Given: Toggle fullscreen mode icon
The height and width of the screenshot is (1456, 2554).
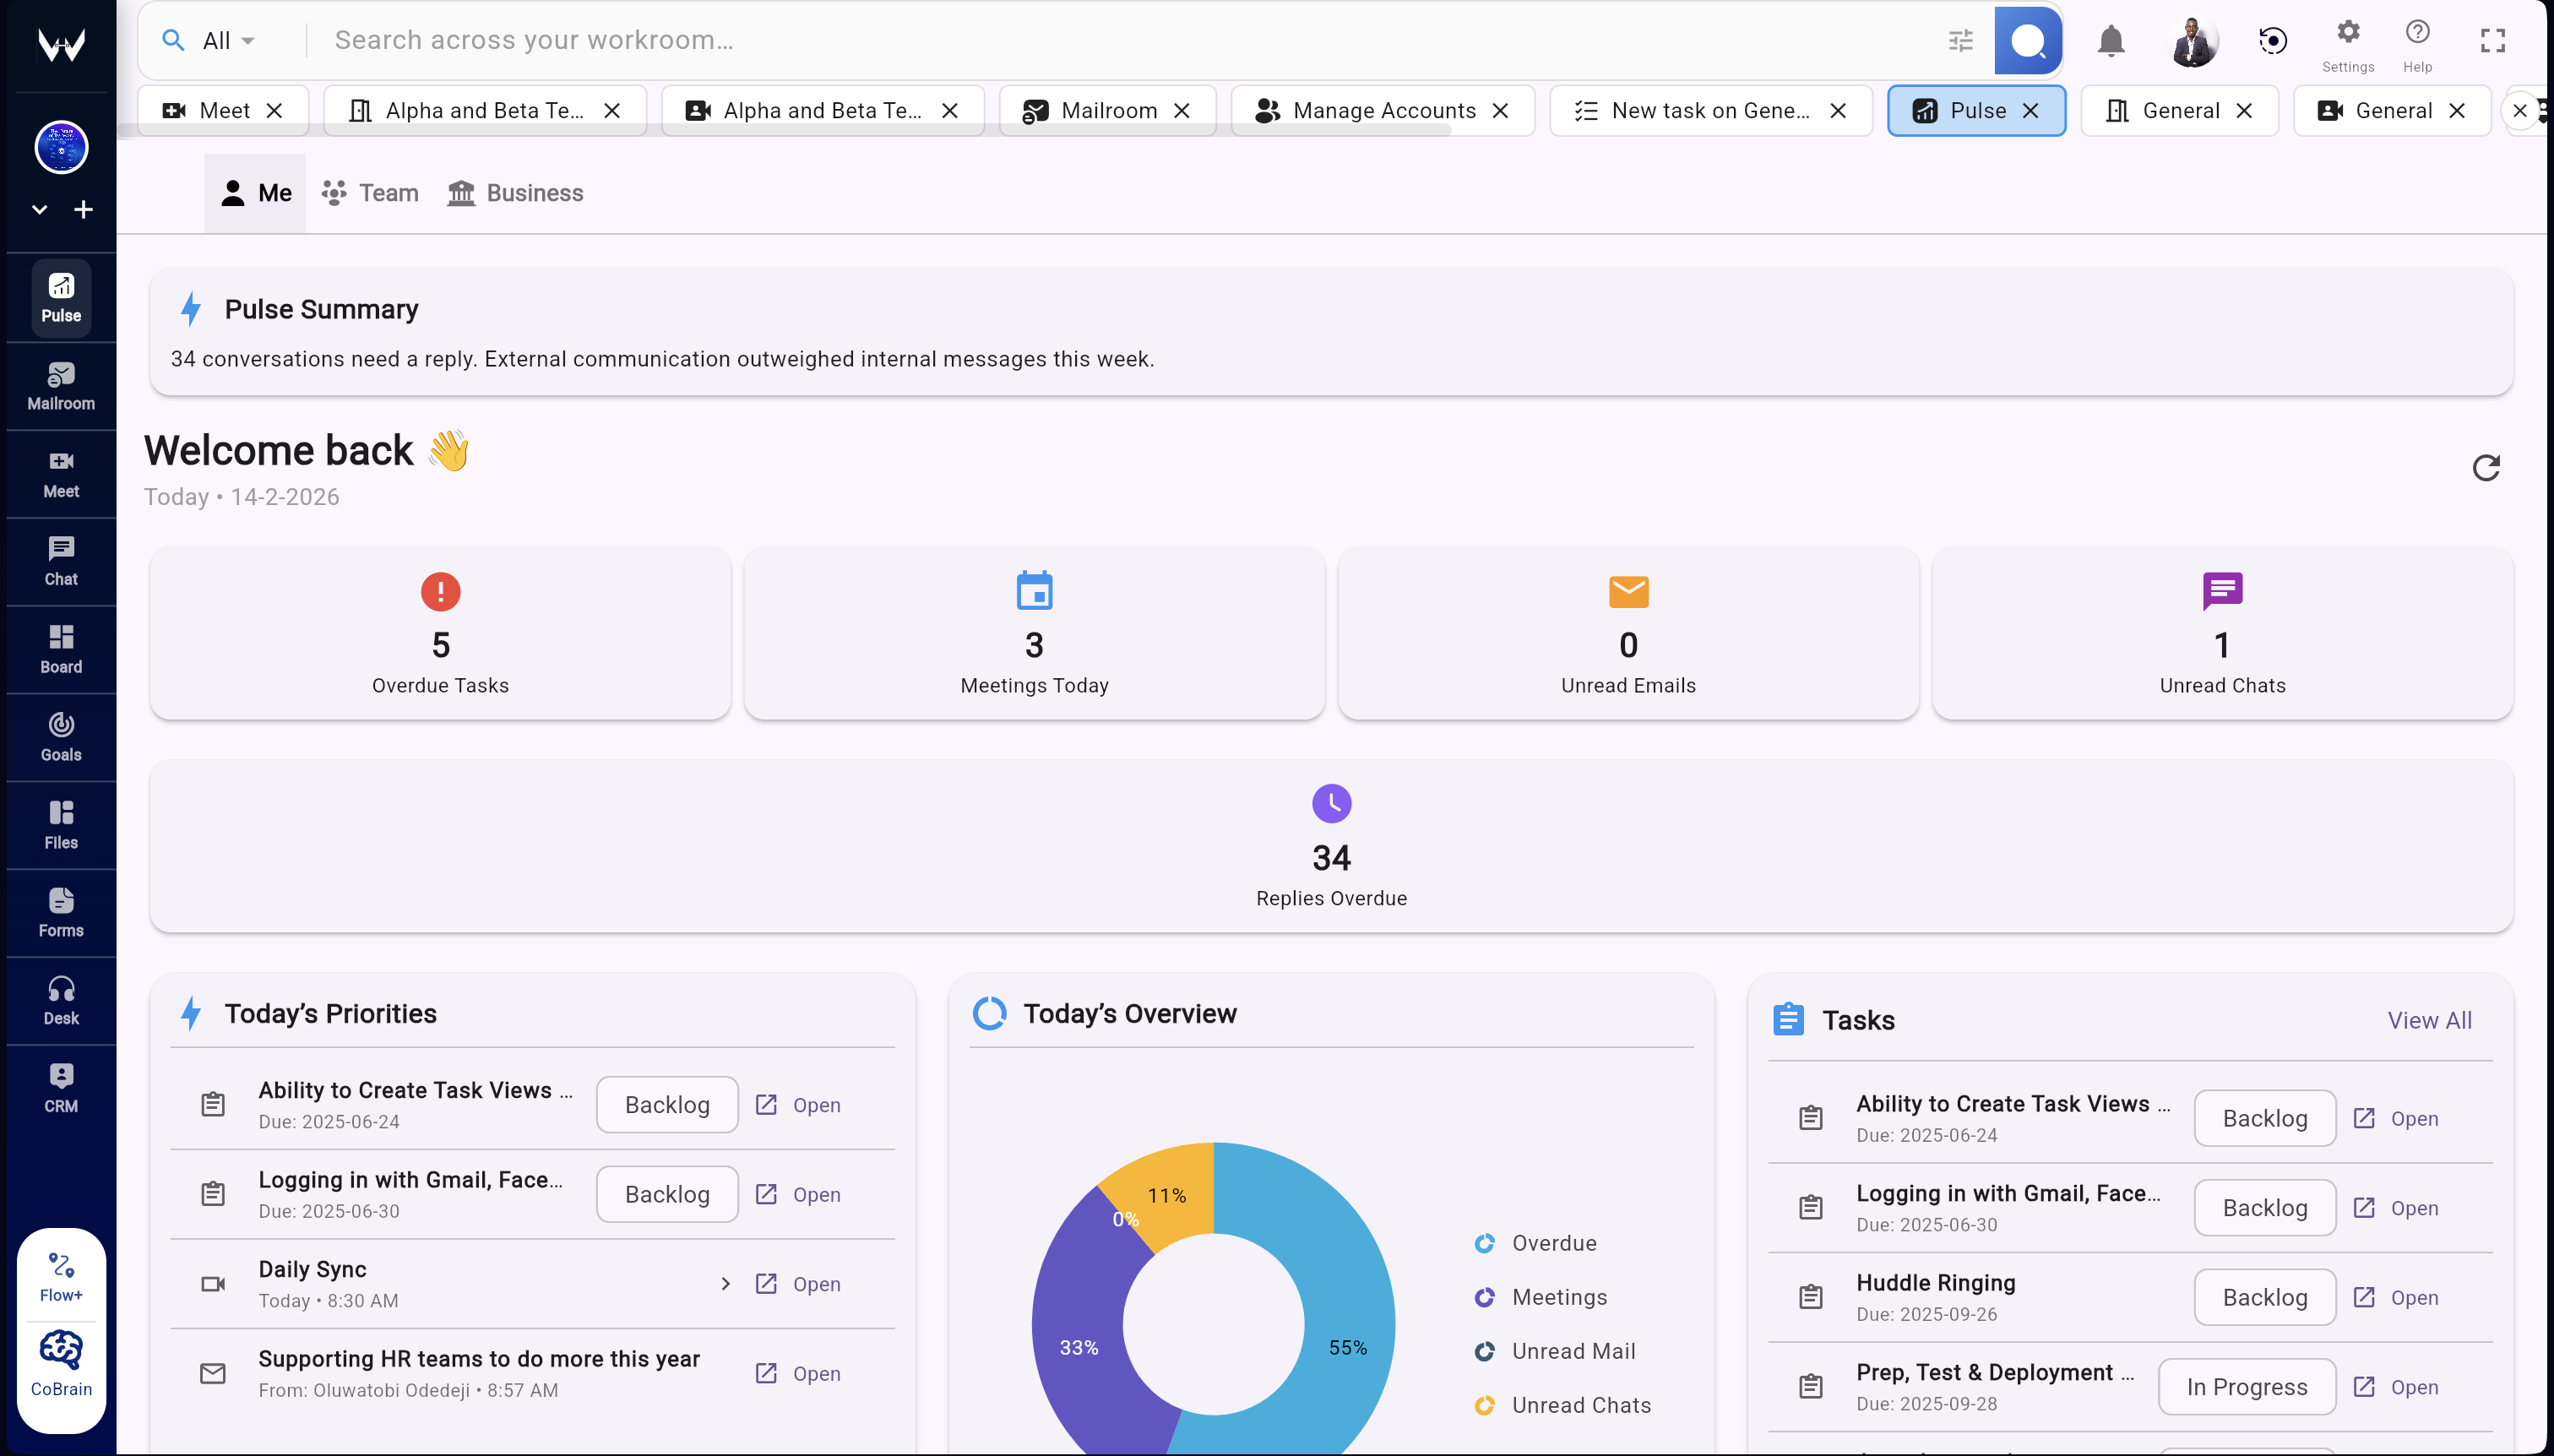Looking at the screenshot, I should [2492, 41].
